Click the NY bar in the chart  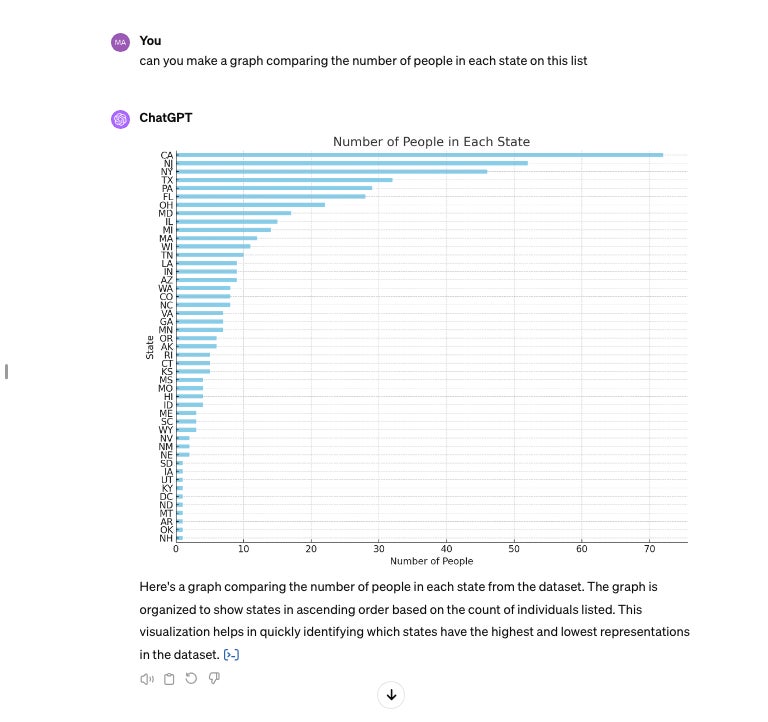[331, 171]
